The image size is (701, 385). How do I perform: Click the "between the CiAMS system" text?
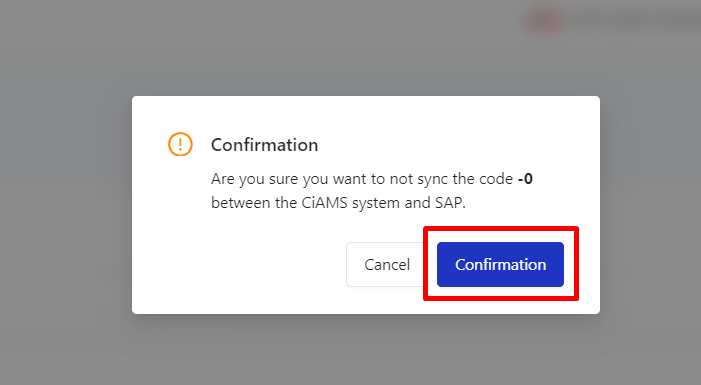pos(302,203)
